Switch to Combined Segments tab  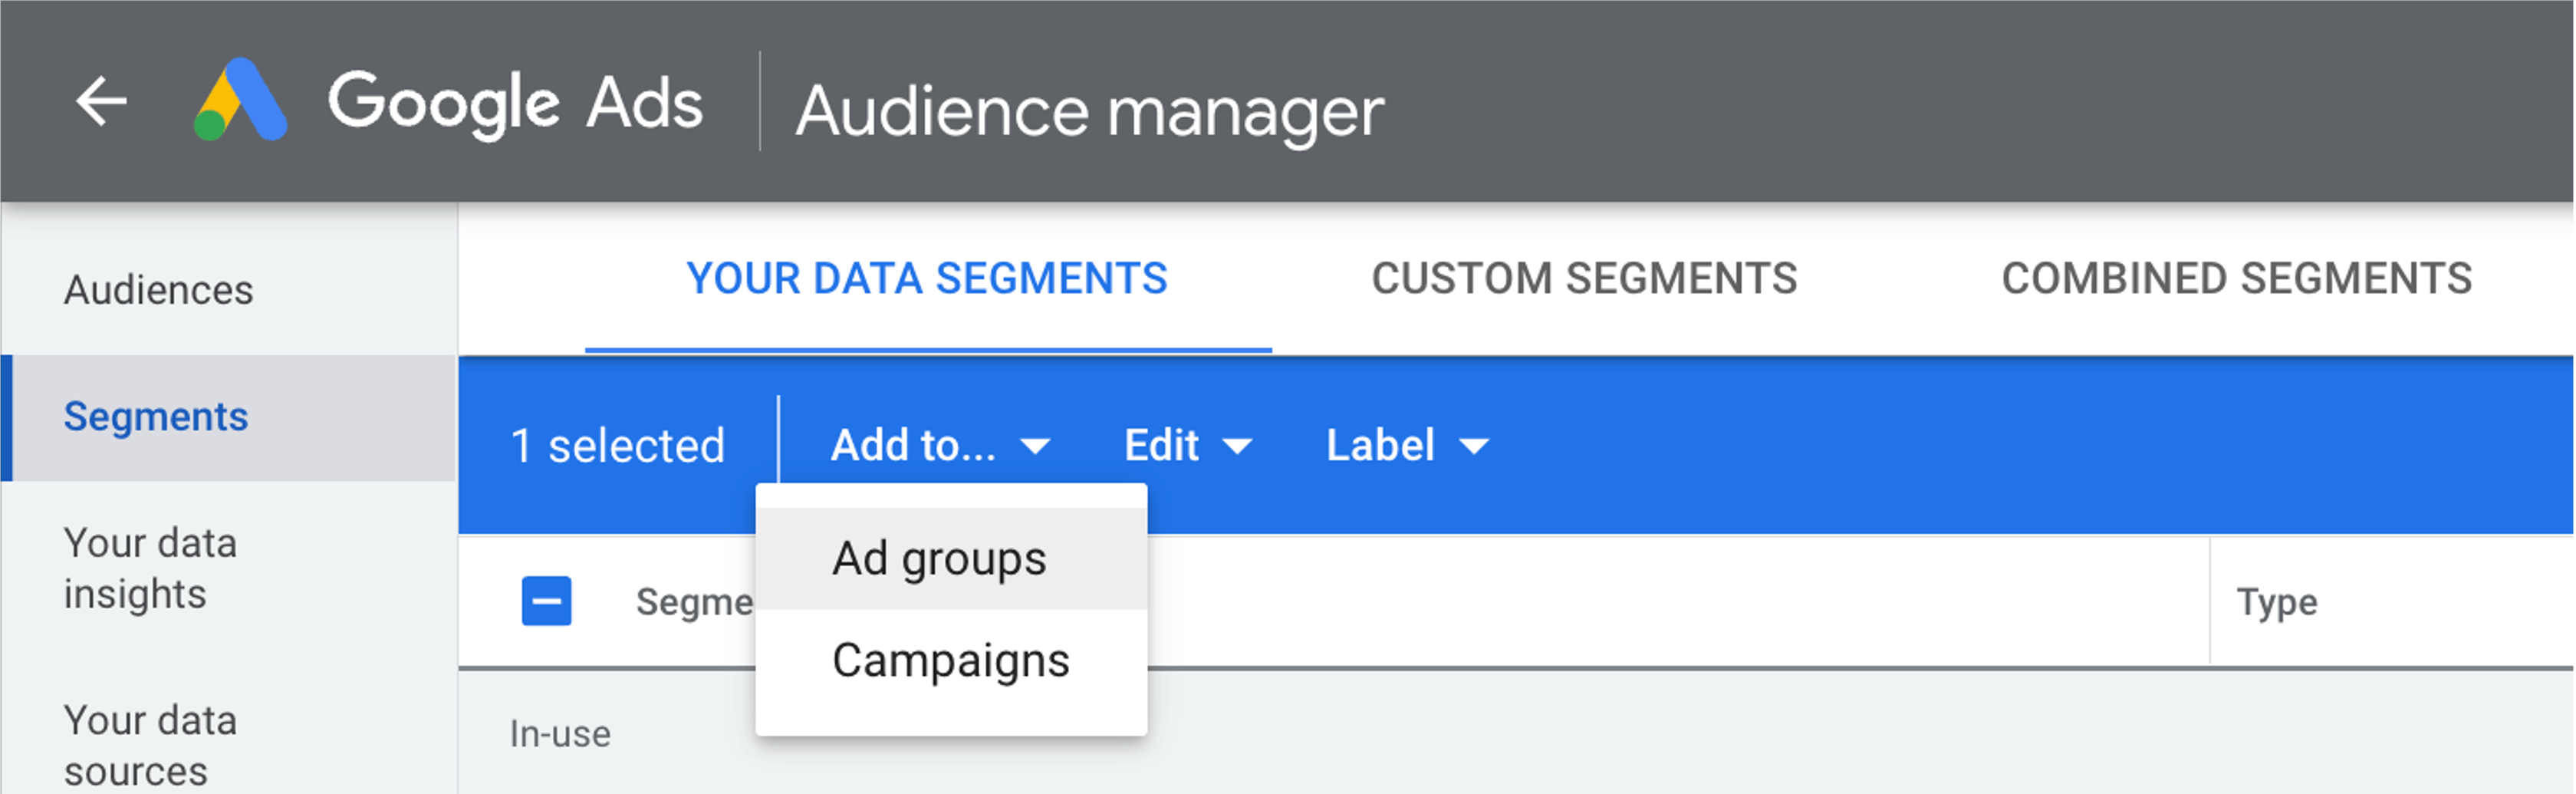pos(2237,279)
